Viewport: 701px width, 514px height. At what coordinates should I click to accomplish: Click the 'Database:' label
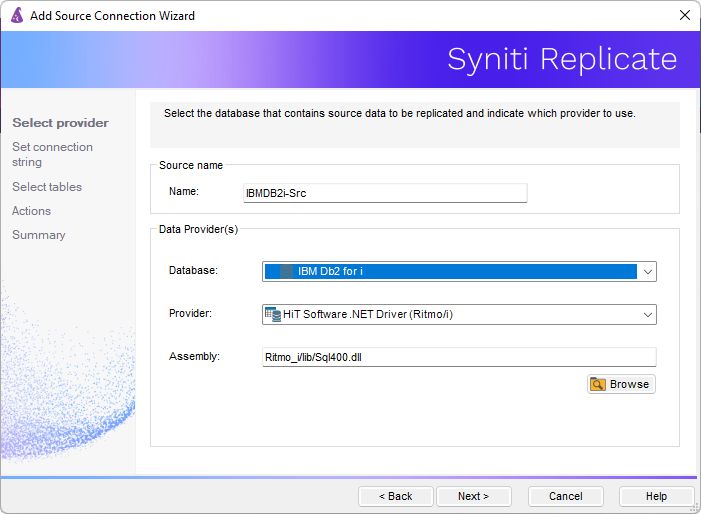tap(193, 270)
